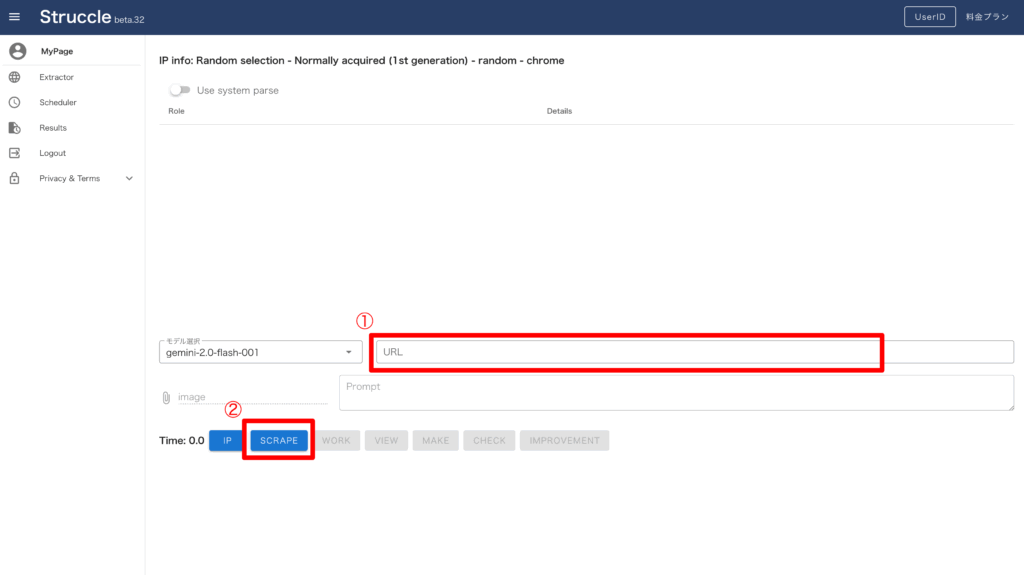
Task: Click the Logout arrow icon
Action: point(14,153)
